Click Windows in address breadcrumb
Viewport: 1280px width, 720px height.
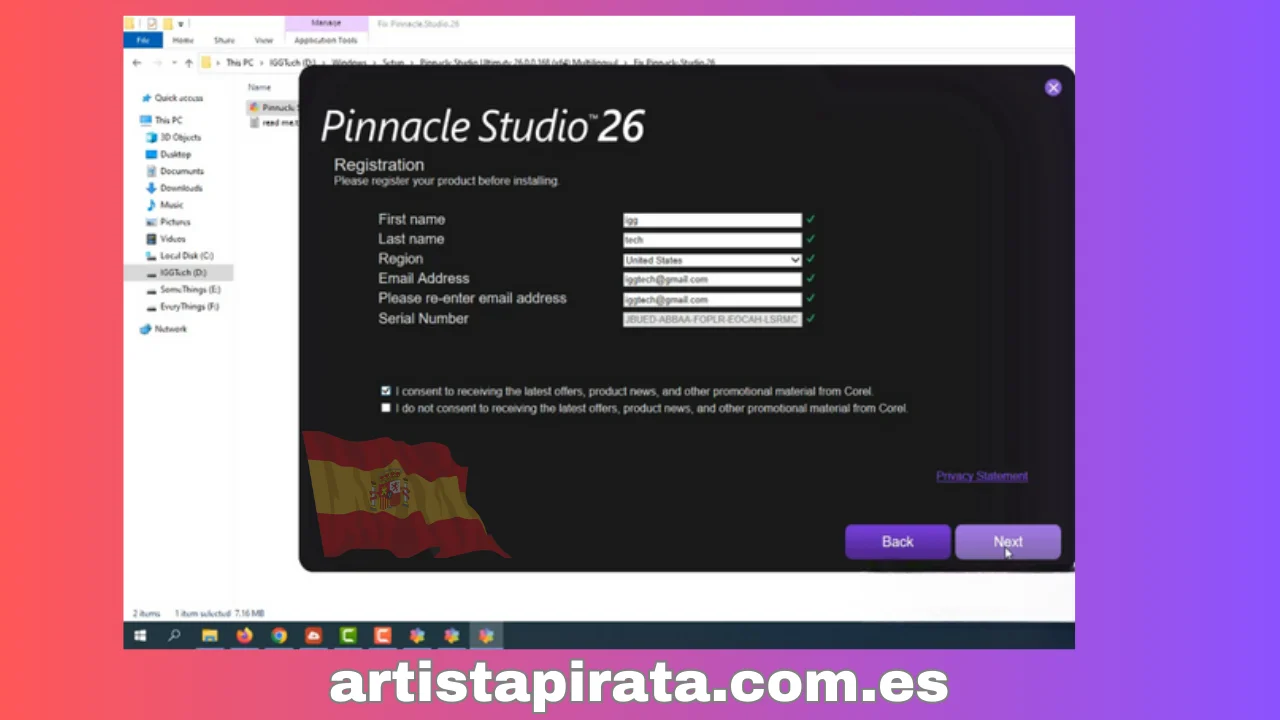tap(349, 62)
